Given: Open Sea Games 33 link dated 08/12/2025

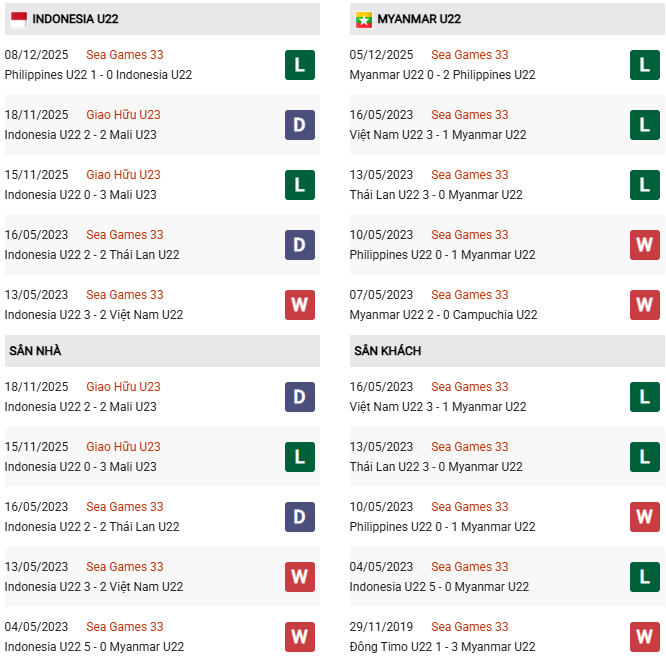Looking at the screenshot, I should (124, 55).
